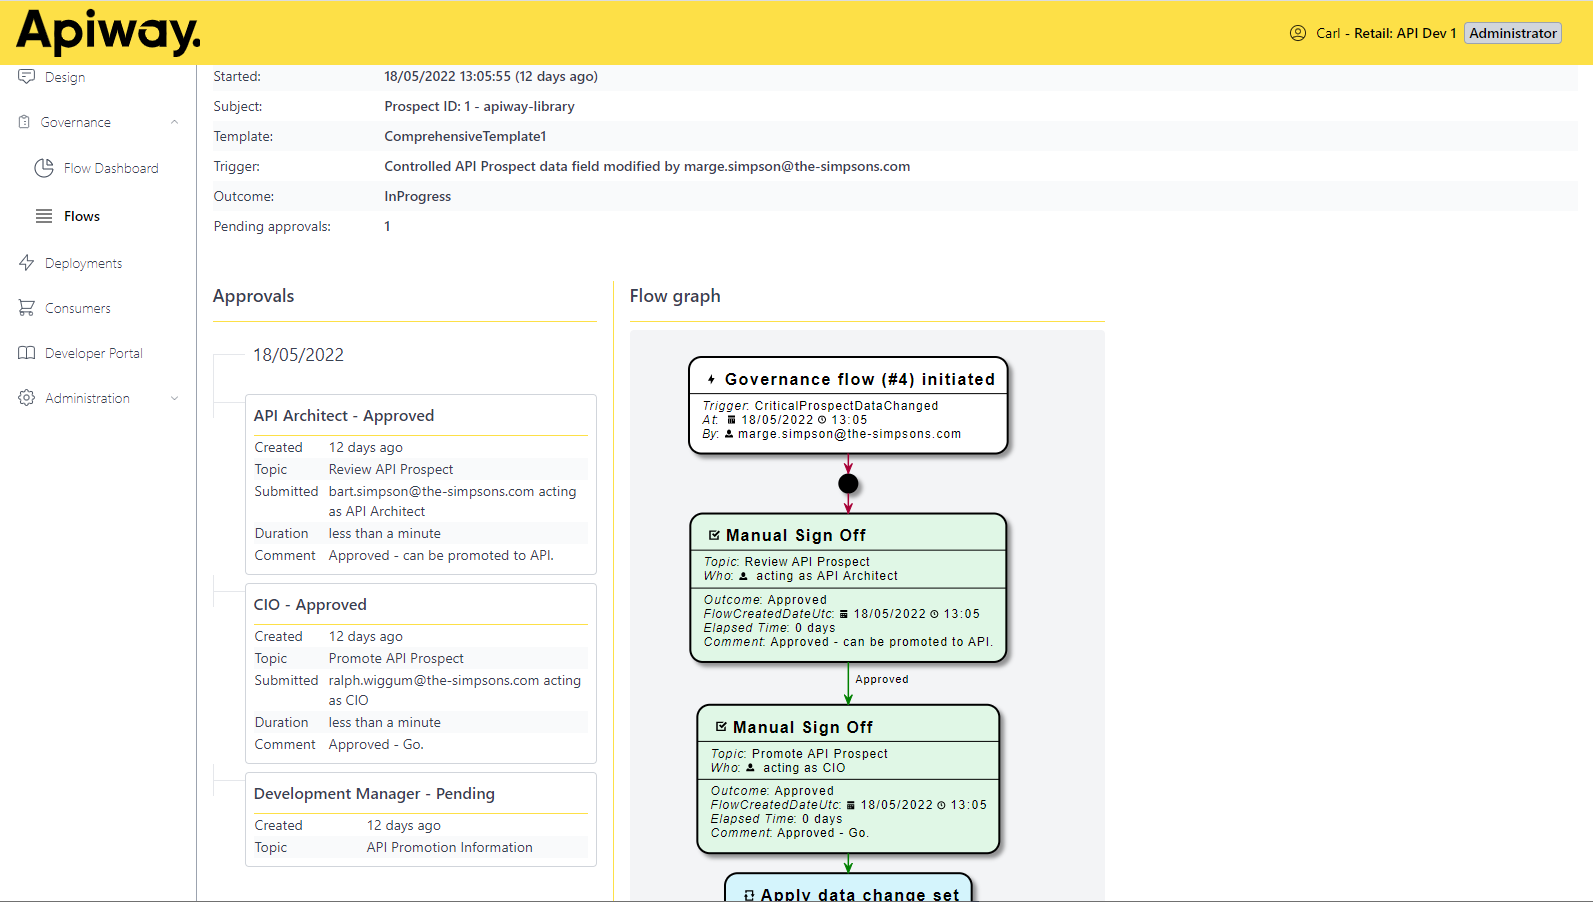Screen dimensions: 1593x902
Task: Click 'acting as CIO' in second Sign Off node
Action: pyautogui.click(x=804, y=768)
